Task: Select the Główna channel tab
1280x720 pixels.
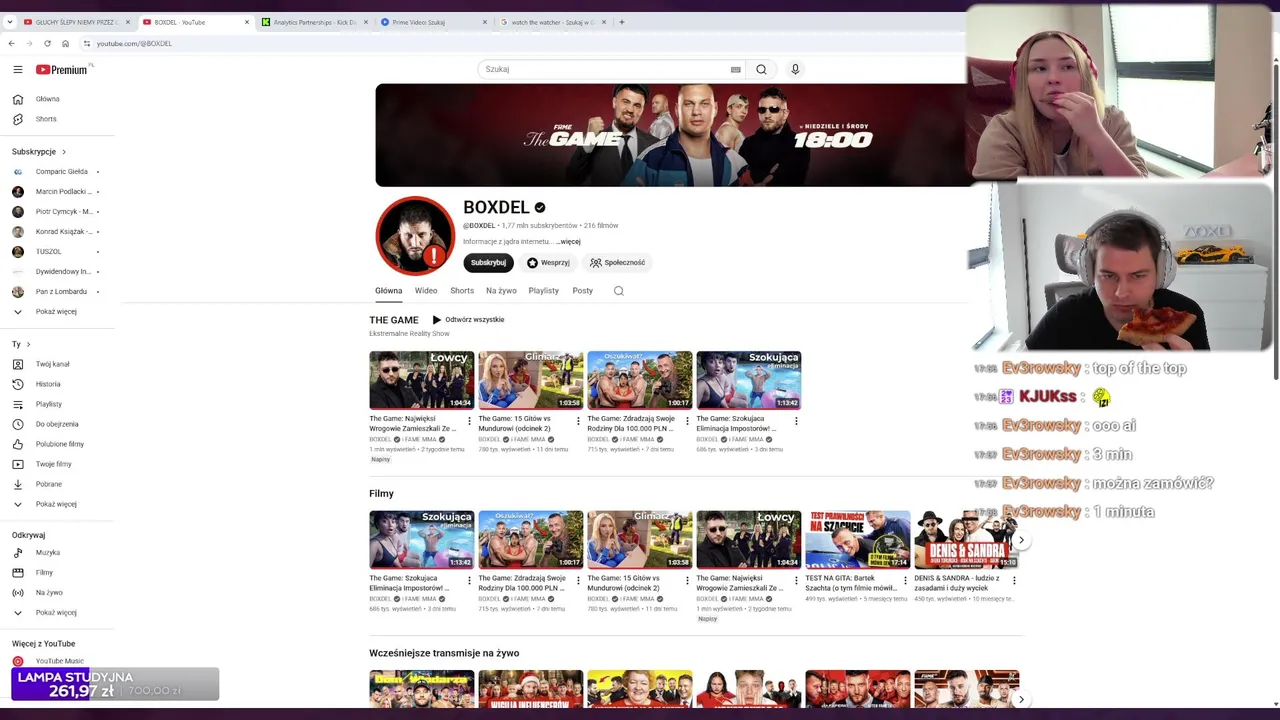Action: [389, 291]
